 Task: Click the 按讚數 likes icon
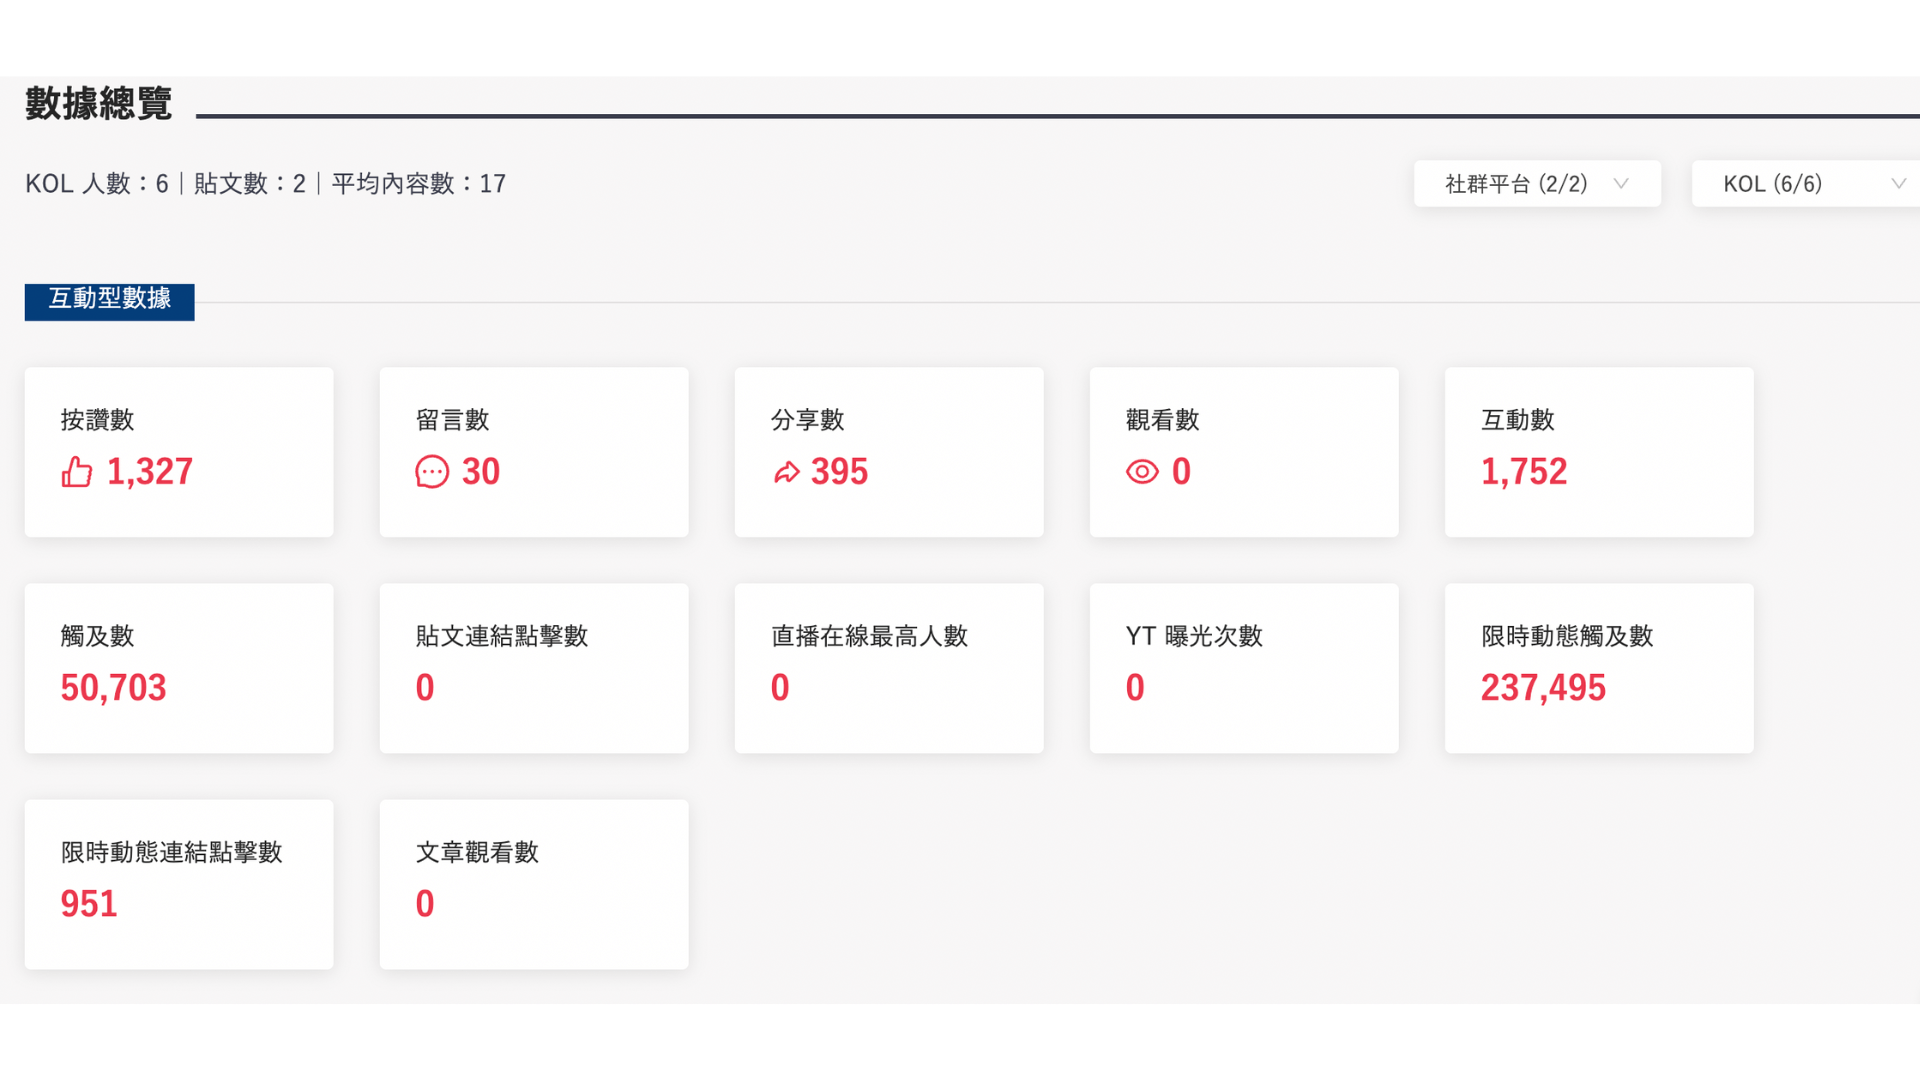click(74, 471)
